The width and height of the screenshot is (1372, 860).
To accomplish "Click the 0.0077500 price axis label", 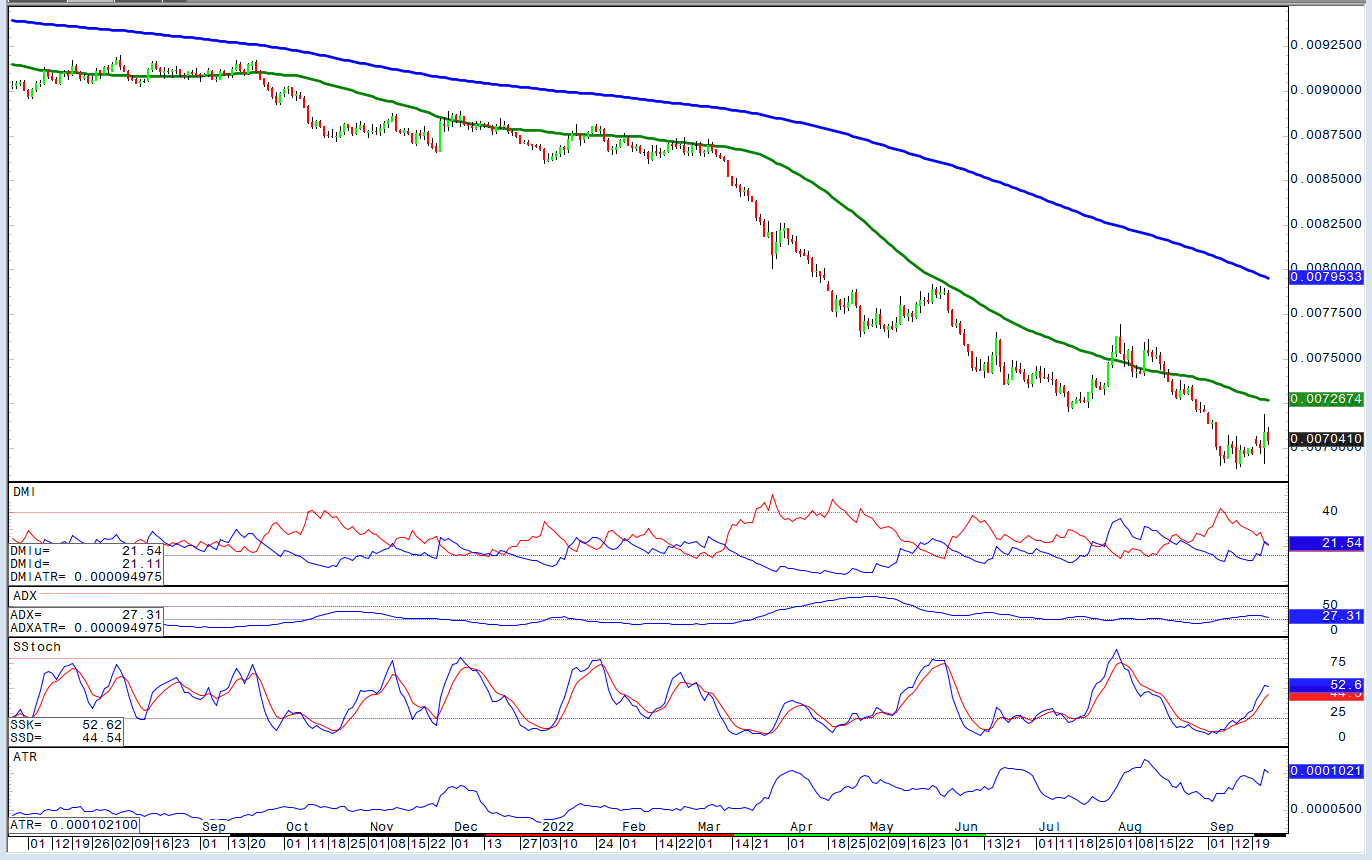I will click(x=1325, y=313).
